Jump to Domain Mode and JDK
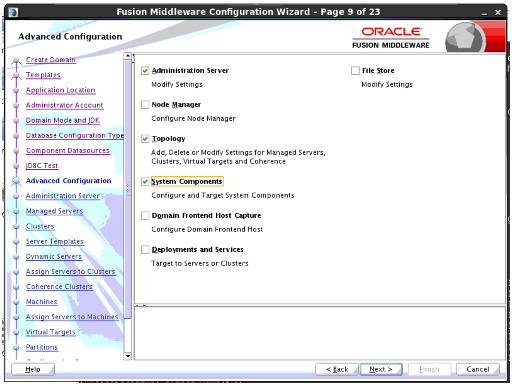Screen dimensions: 512x384 63,120
